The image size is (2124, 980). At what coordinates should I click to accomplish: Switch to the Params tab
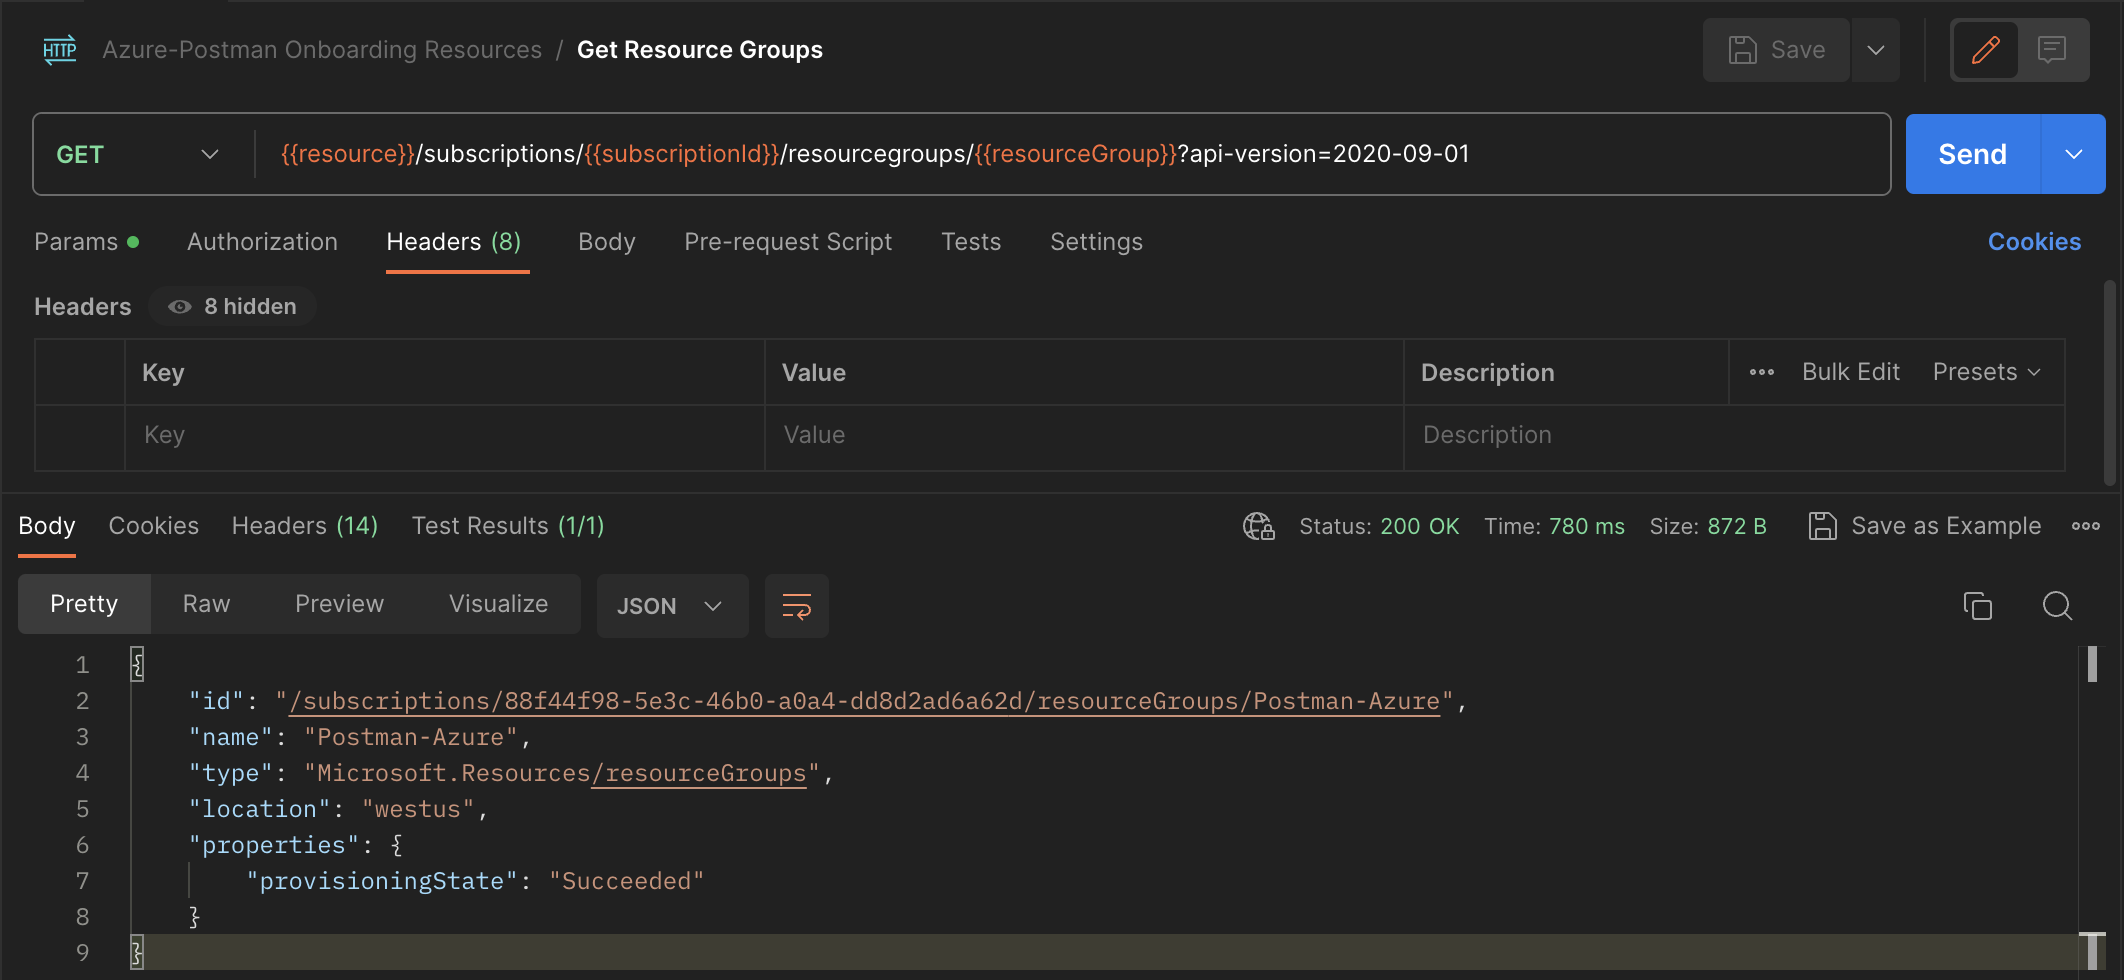[86, 242]
